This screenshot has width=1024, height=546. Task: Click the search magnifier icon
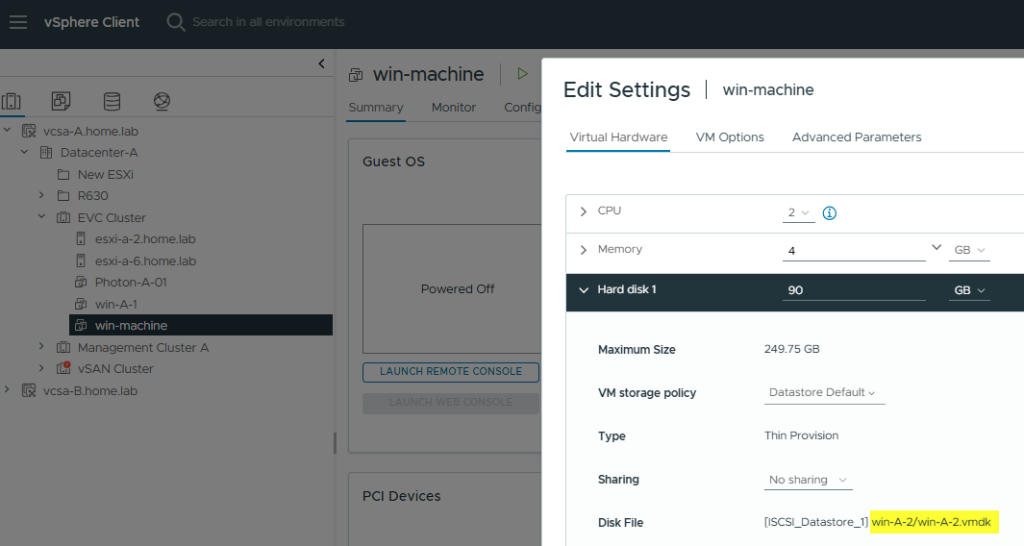click(175, 22)
